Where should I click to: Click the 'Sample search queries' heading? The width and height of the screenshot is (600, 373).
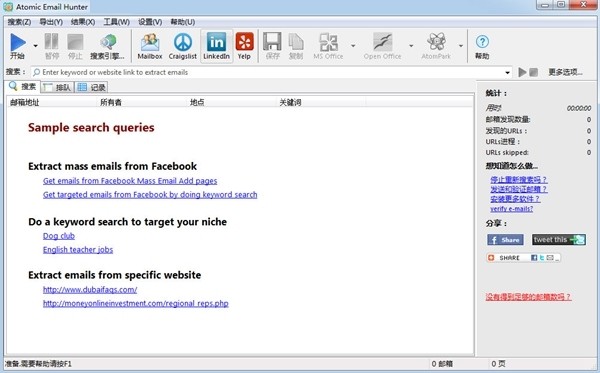91,127
